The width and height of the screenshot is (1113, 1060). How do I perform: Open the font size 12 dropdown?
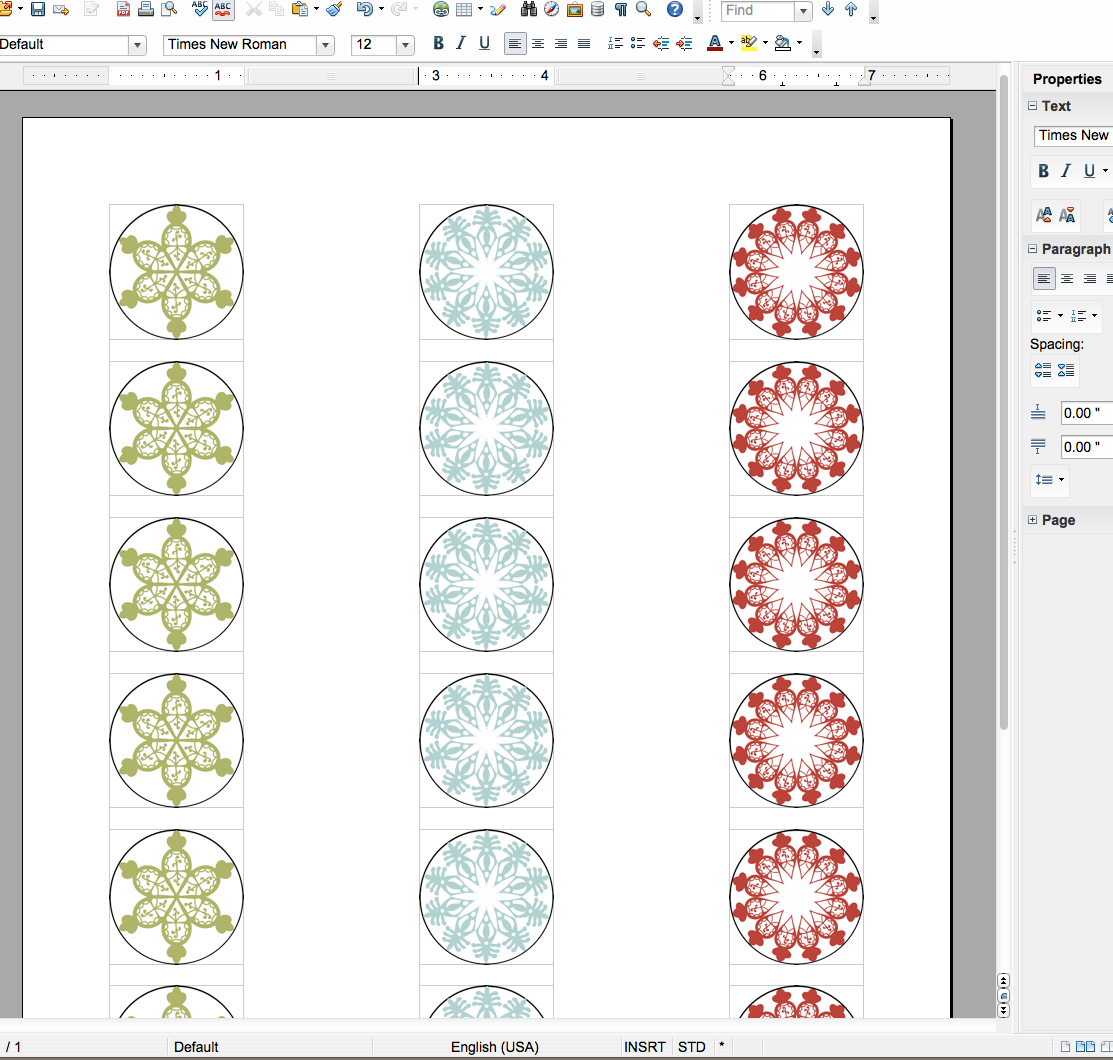click(x=405, y=45)
